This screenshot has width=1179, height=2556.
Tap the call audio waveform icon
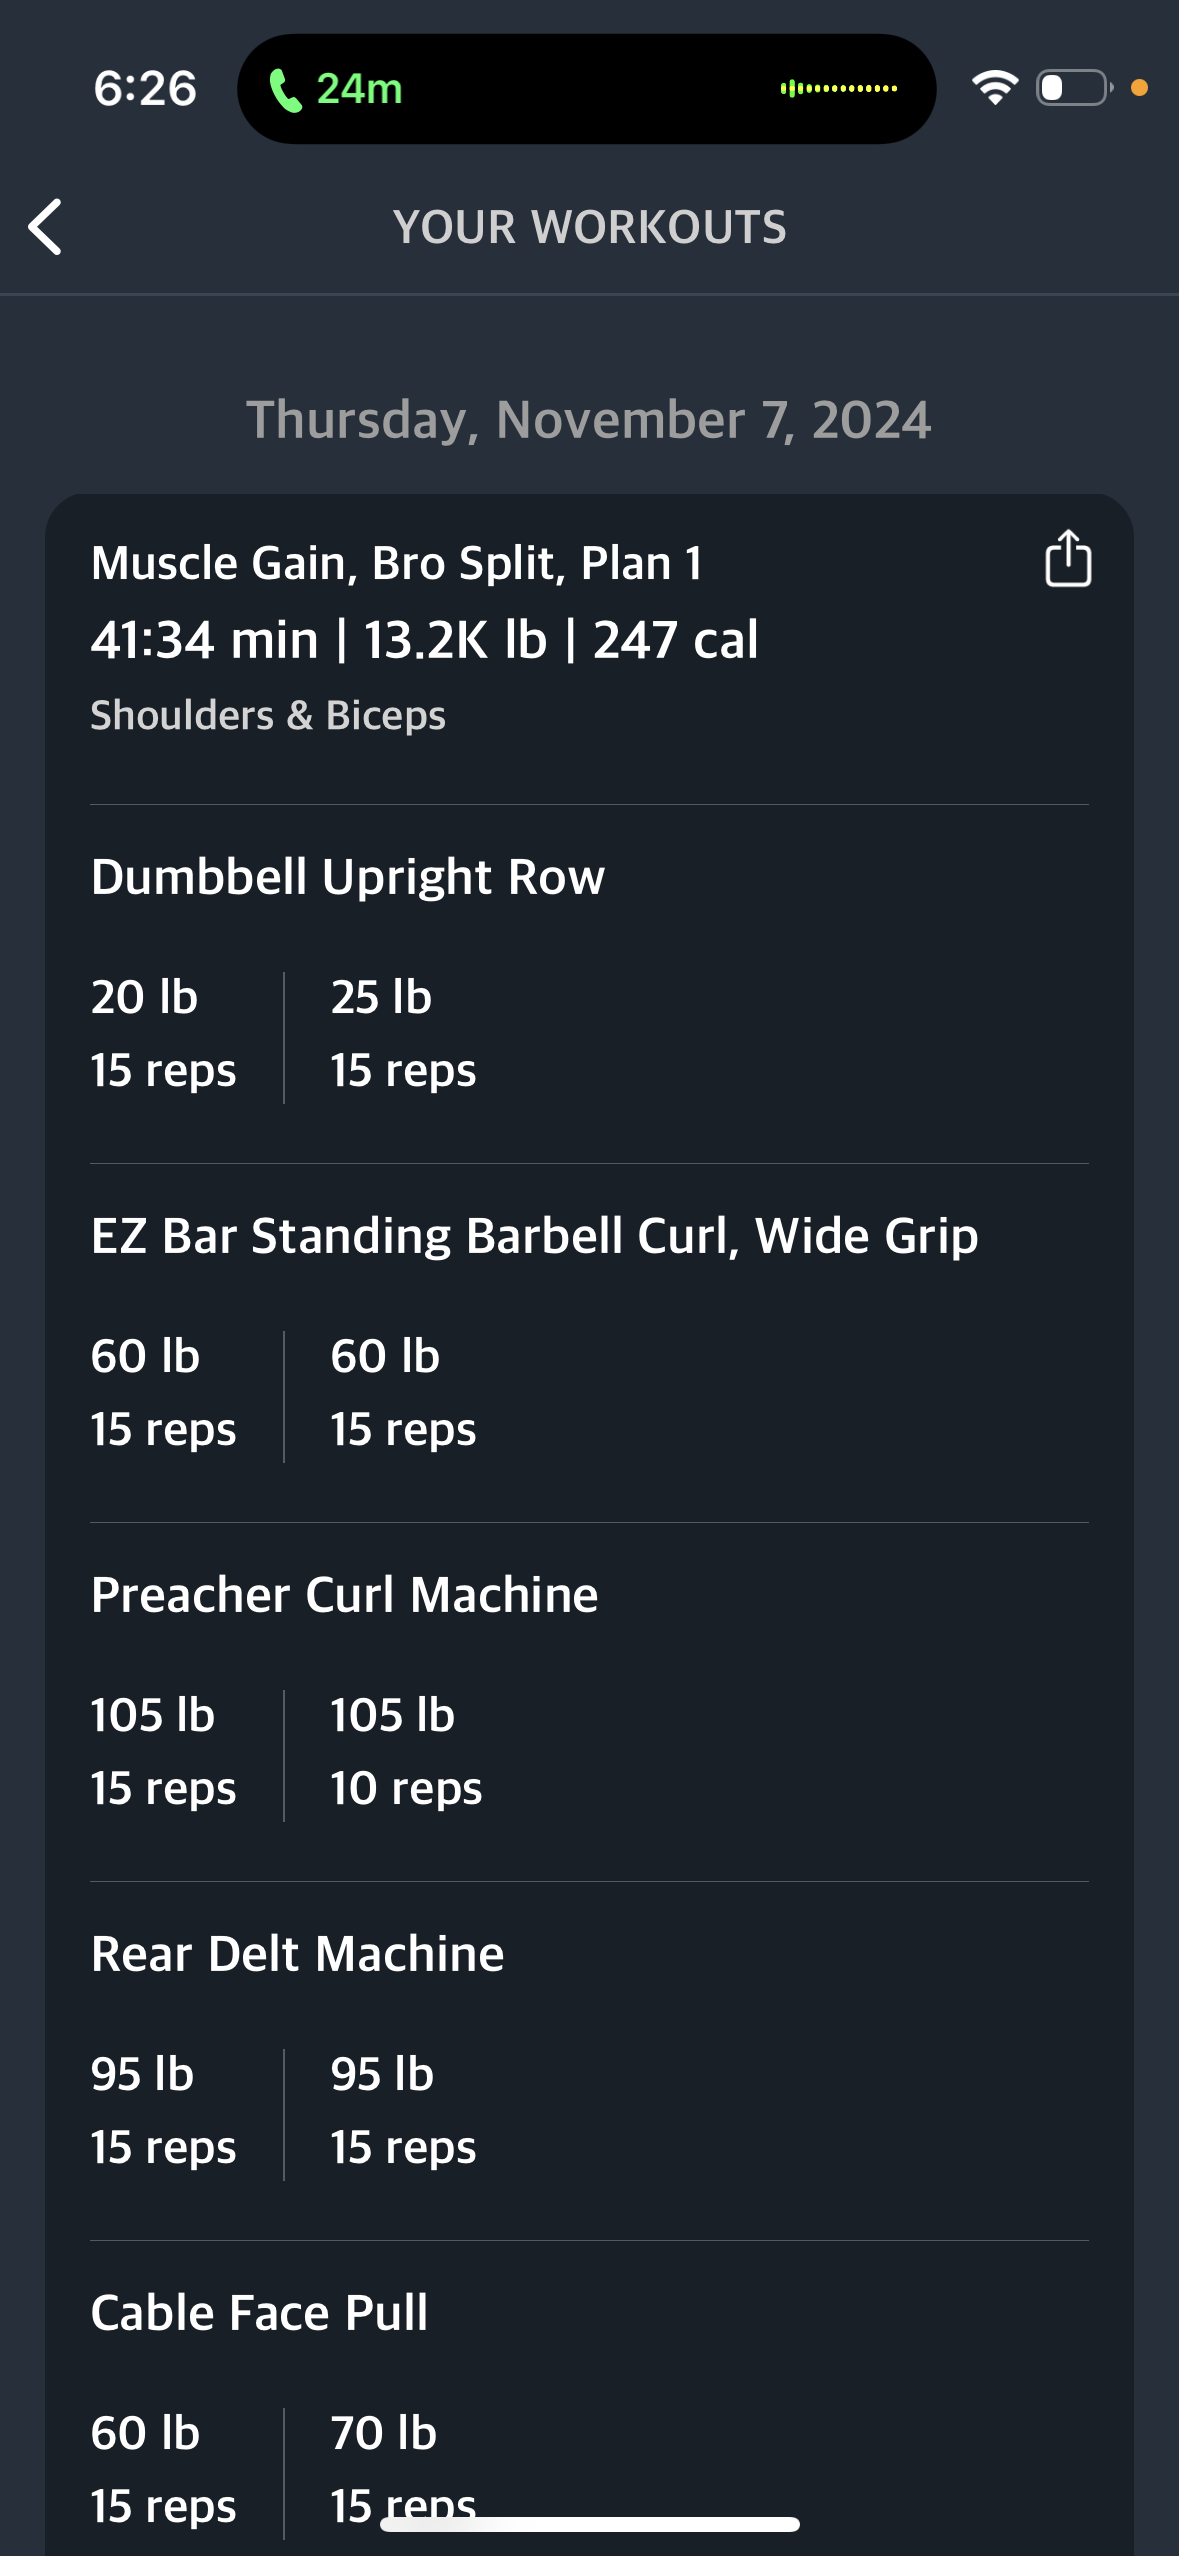[838, 89]
